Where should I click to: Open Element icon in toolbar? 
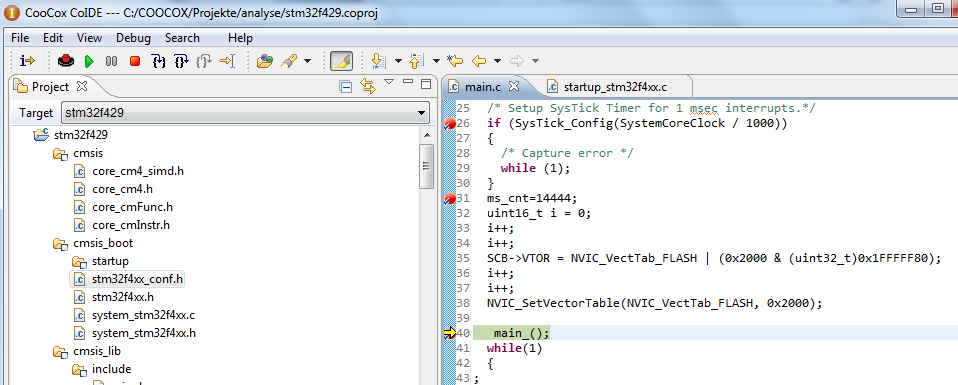click(x=265, y=61)
